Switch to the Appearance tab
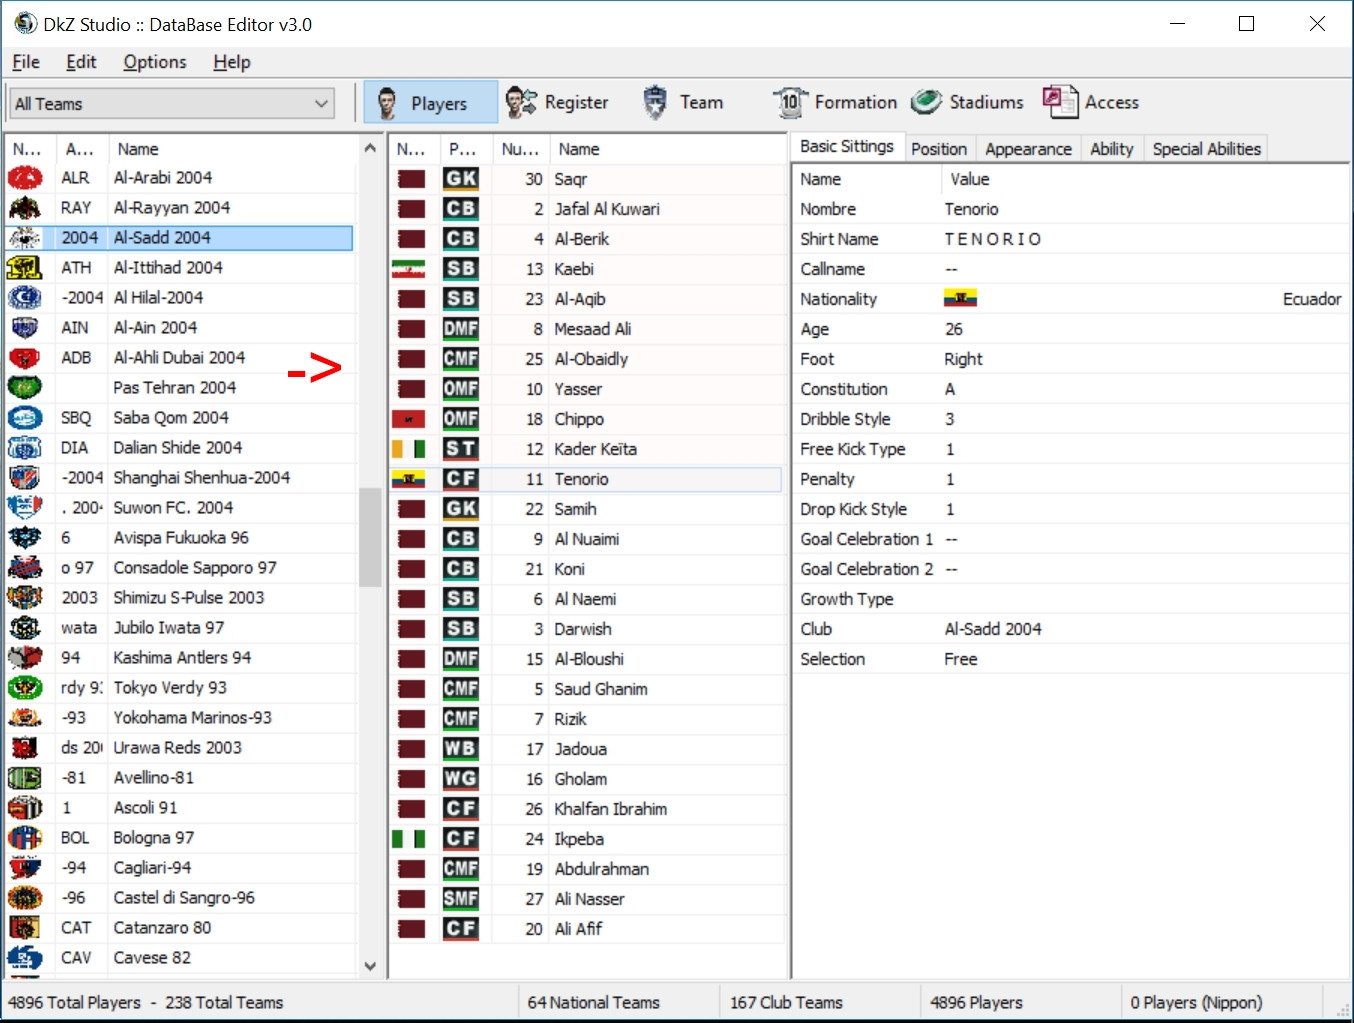 pos(1028,149)
